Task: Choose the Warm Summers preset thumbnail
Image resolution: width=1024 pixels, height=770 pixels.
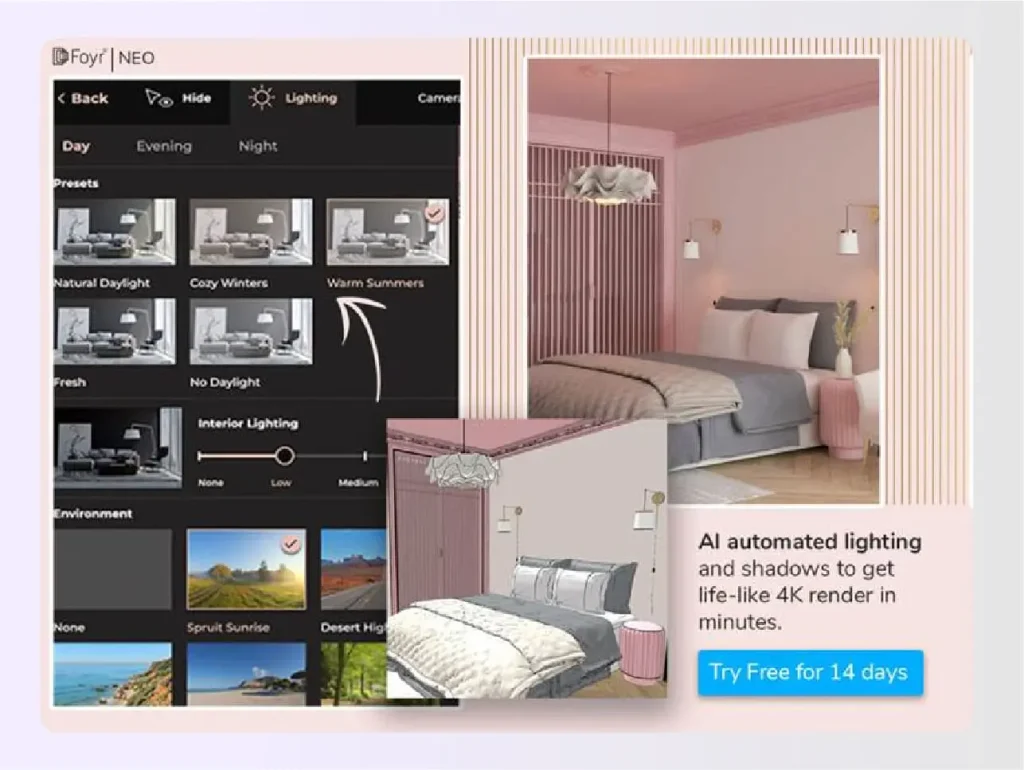Action: tap(388, 232)
